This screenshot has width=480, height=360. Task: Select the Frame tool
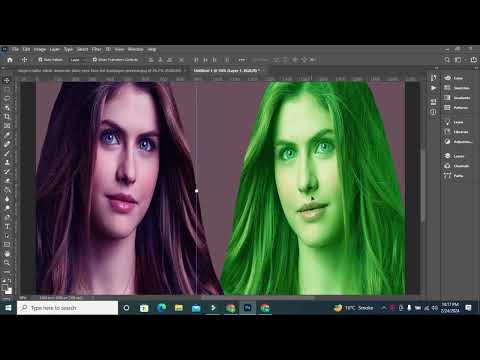[7, 126]
